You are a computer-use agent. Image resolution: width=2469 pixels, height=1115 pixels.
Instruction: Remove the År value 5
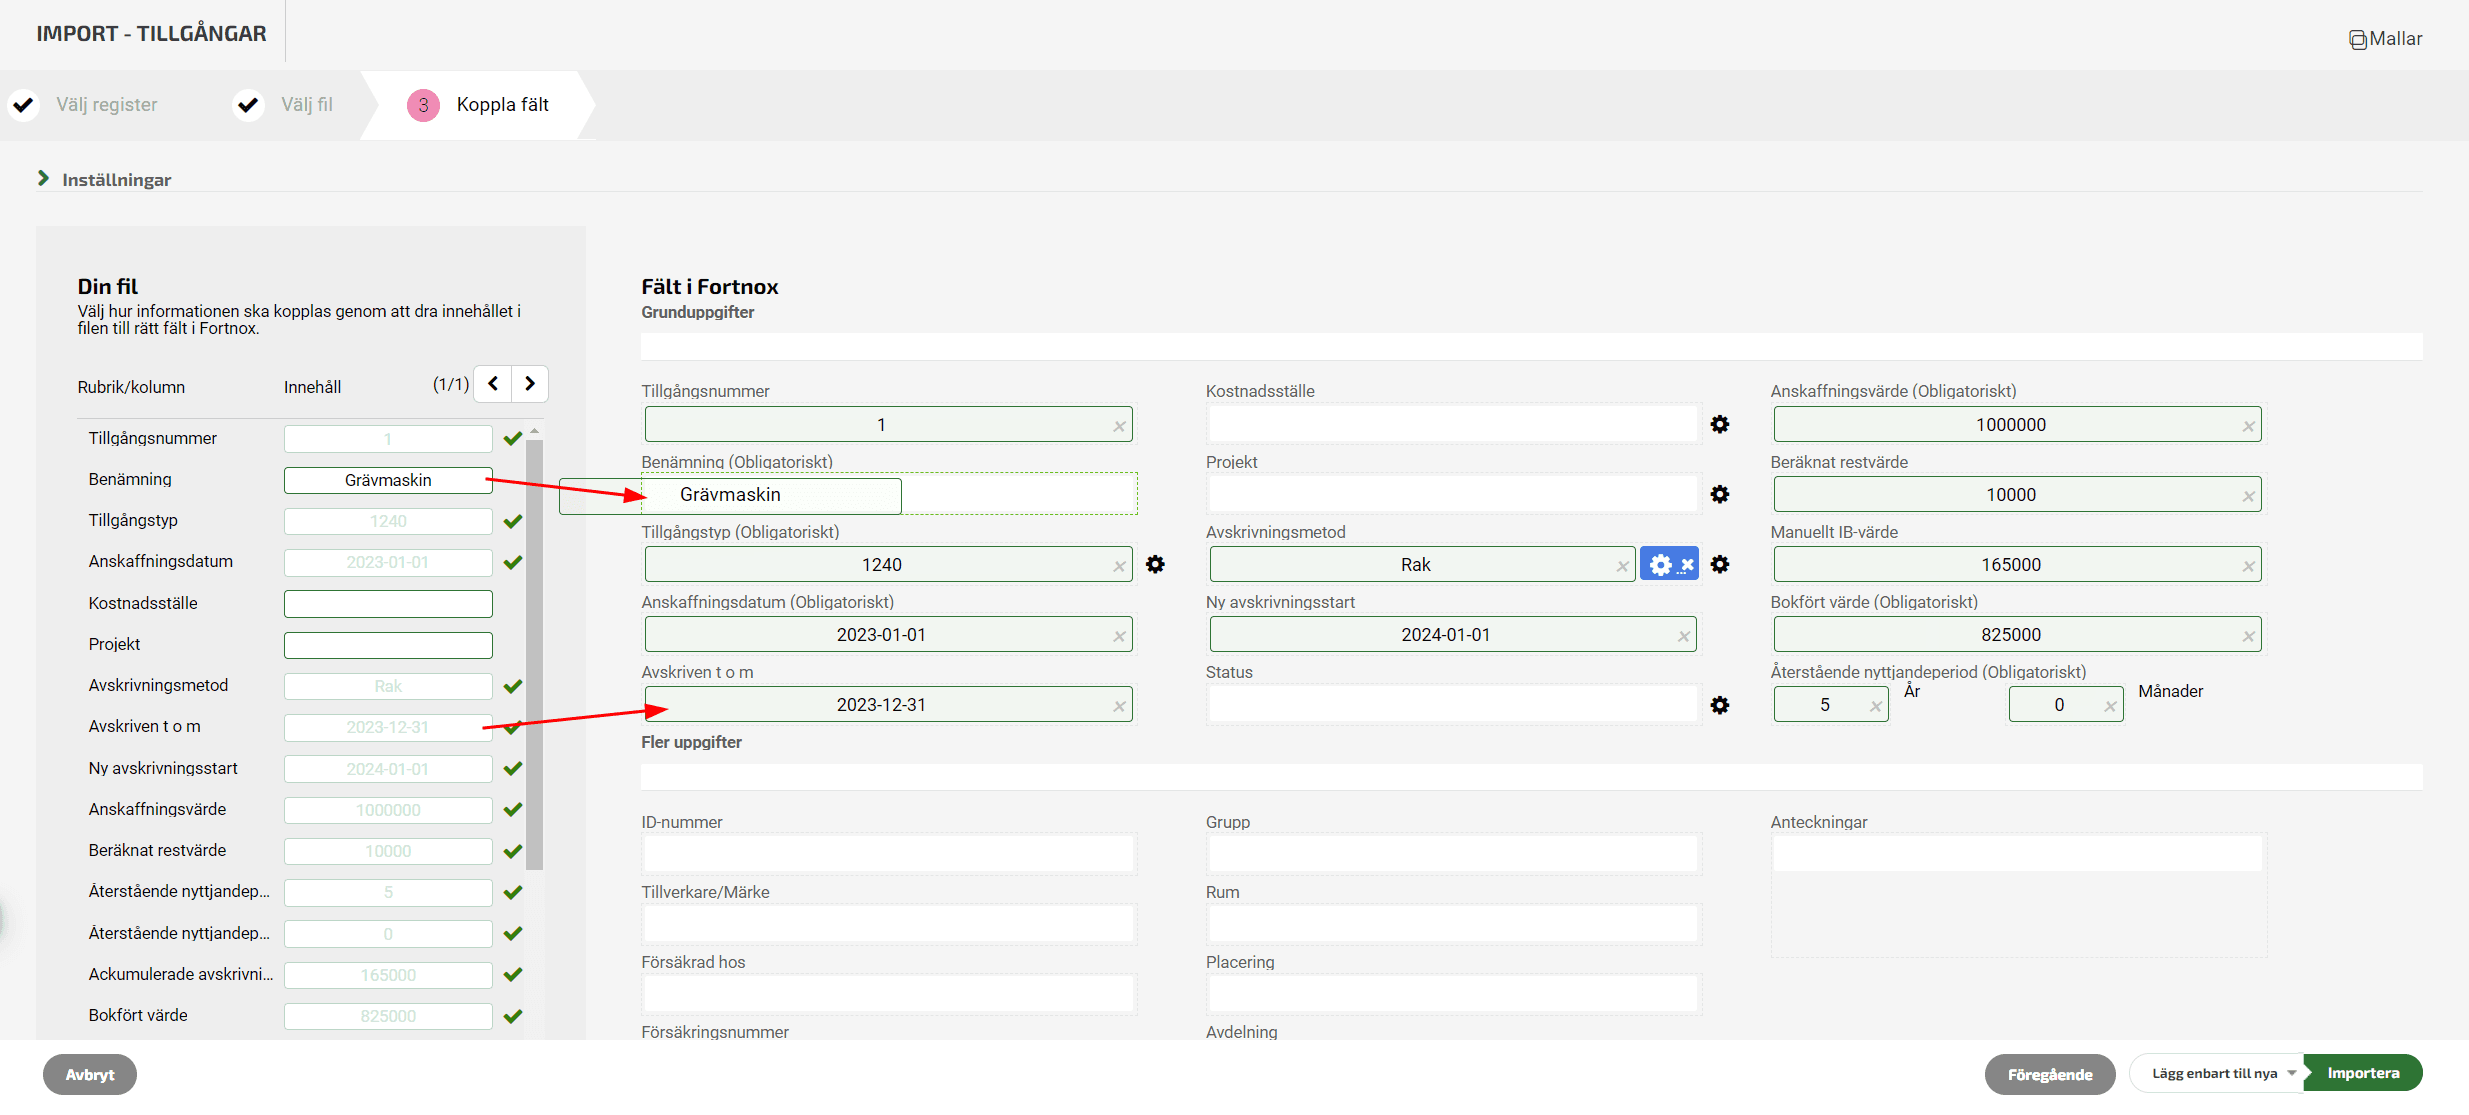pyautogui.click(x=1876, y=706)
